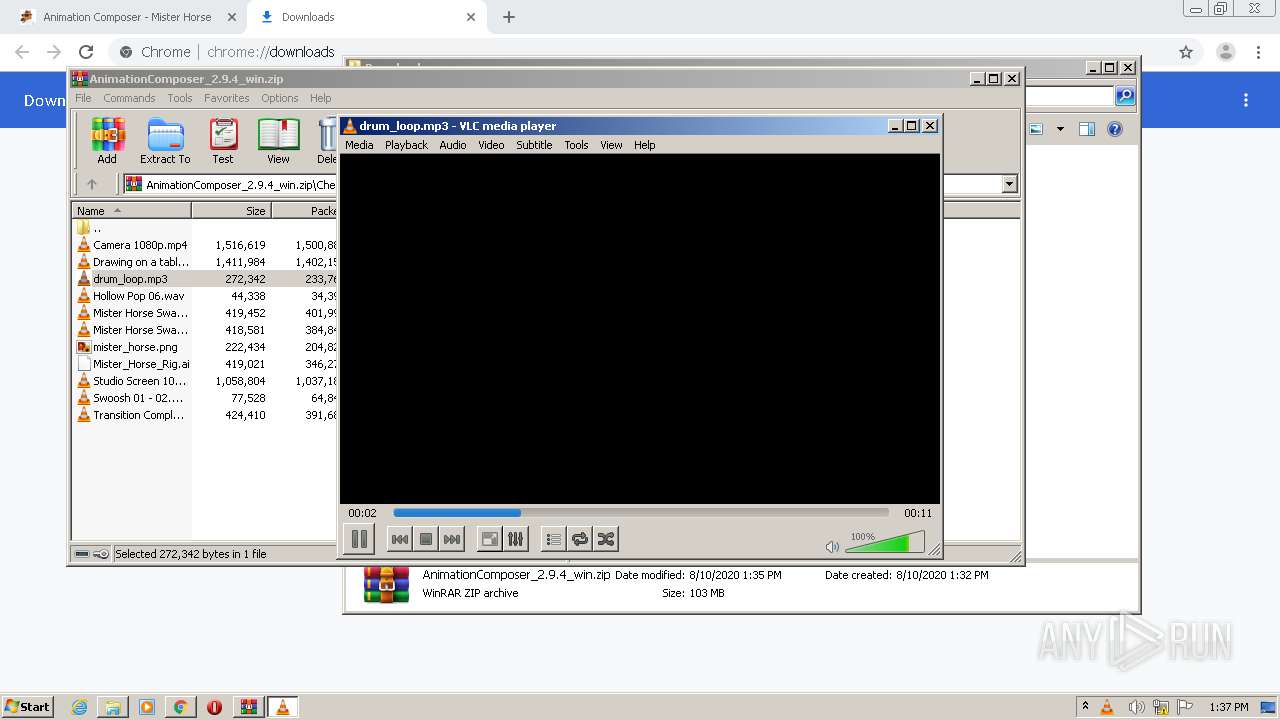Open Chrome profile avatar
The width and height of the screenshot is (1280, 720).
tap(1226, 52)
